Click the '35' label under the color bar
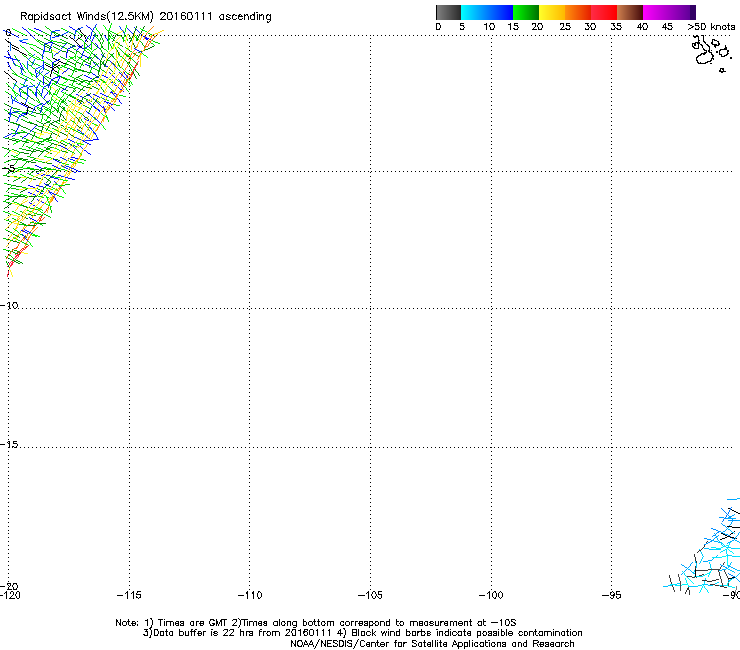 [x=616, y=26]
